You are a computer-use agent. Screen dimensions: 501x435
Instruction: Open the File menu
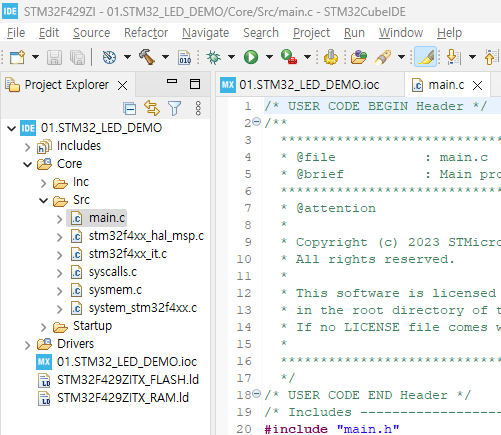pos(16,33)
